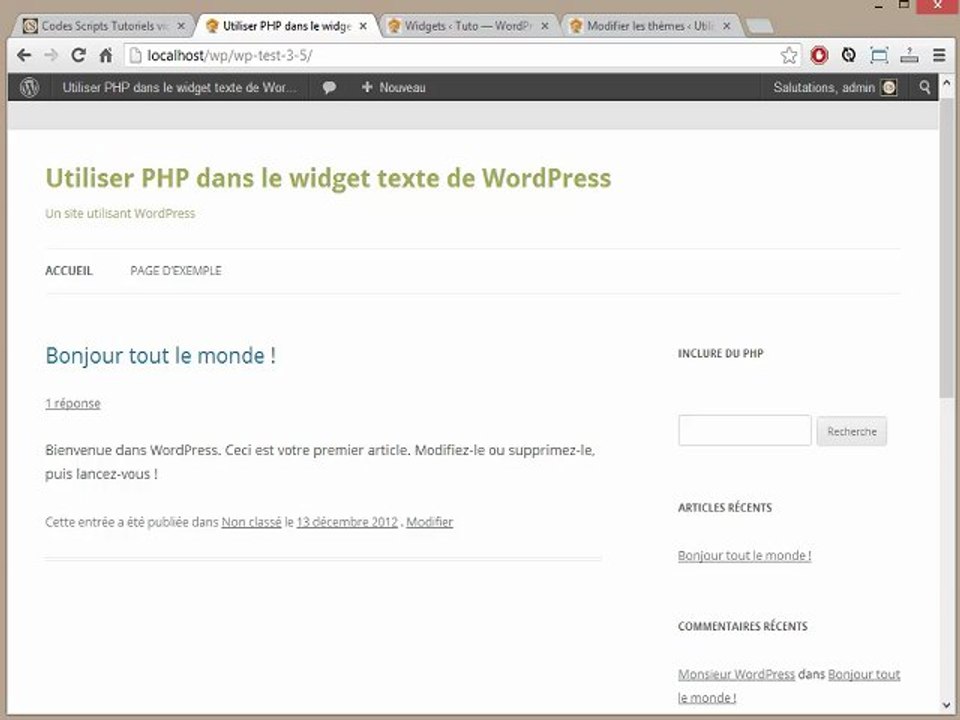The width and height of the screenshot is (960, 720).
Task: Click the Modifier edit post link
Action: [x=430, y=522]
